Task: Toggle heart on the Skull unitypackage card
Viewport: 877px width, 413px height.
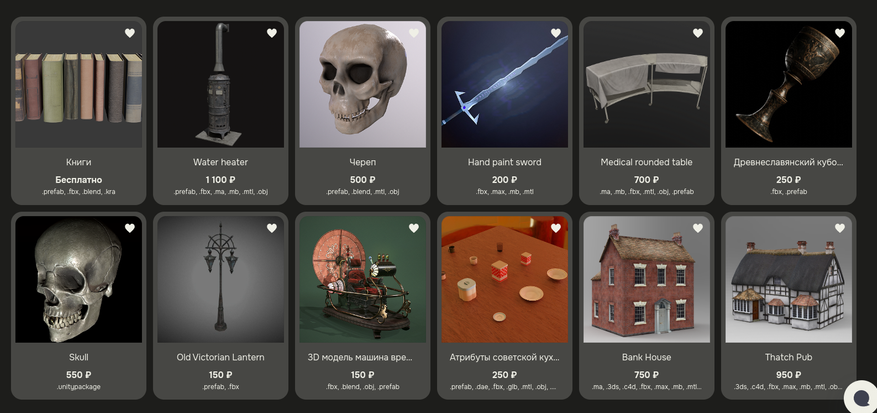Action: (x=130, y=228)
